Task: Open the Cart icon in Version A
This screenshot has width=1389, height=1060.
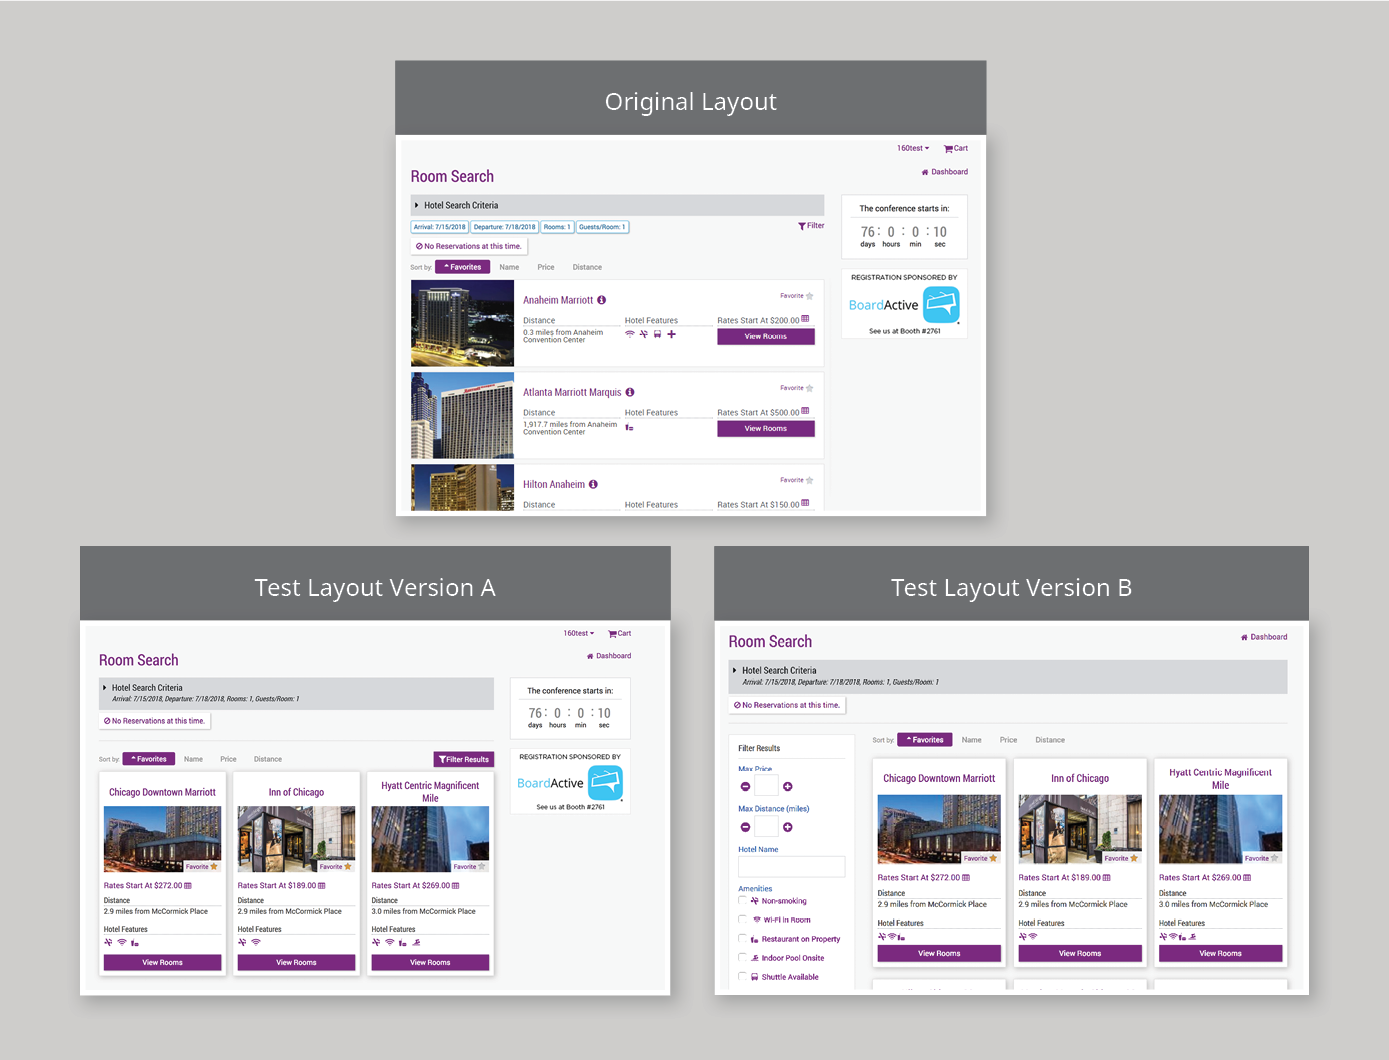Action: pos(612,634)
